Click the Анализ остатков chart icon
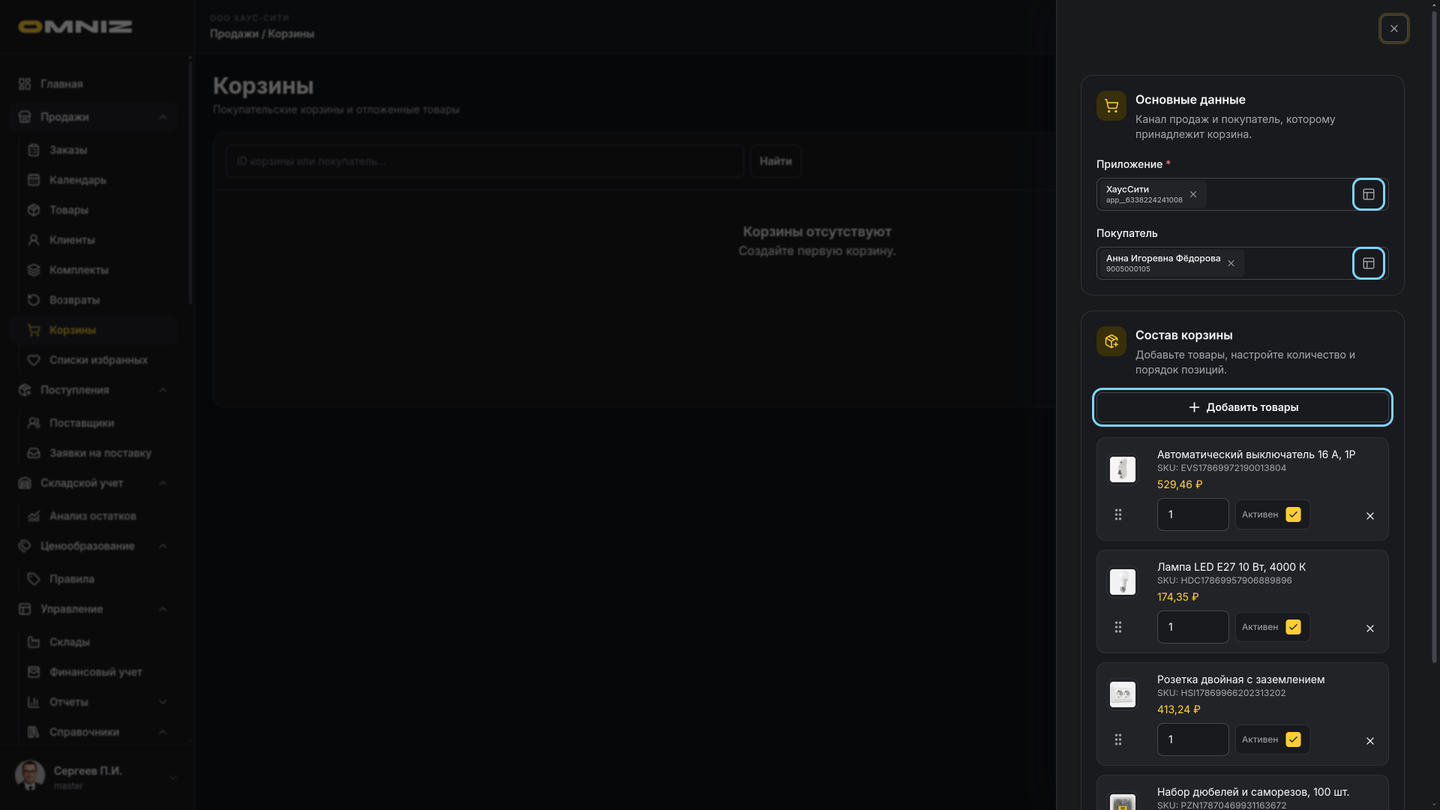The image size is (1440, 810). (33, 516)
